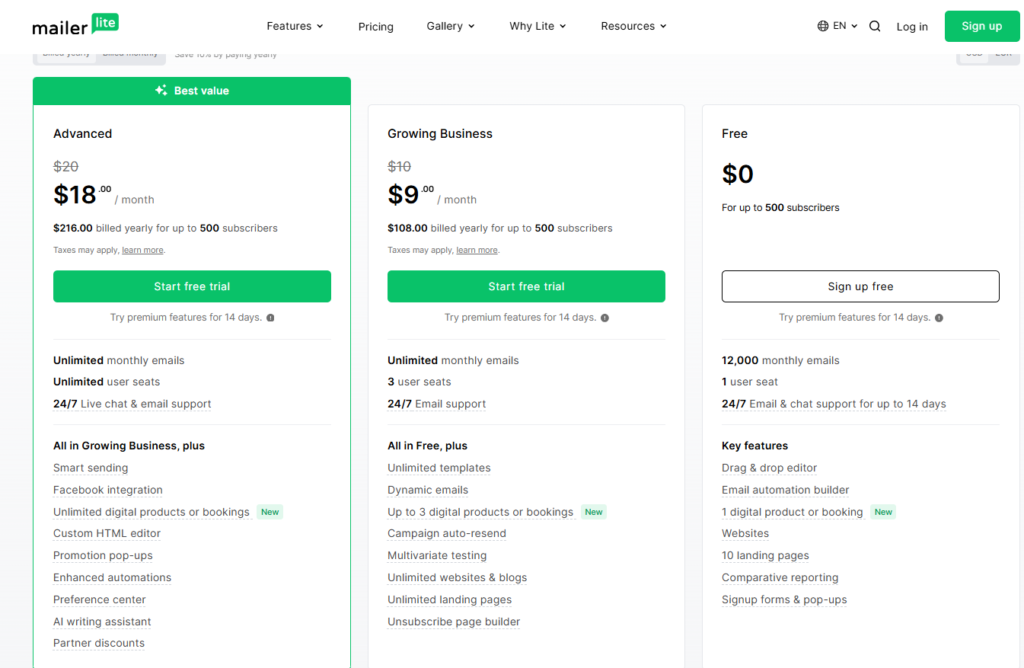Click the MailerLite logo
Screen dimensions: 1024x668
coord(75,25)
